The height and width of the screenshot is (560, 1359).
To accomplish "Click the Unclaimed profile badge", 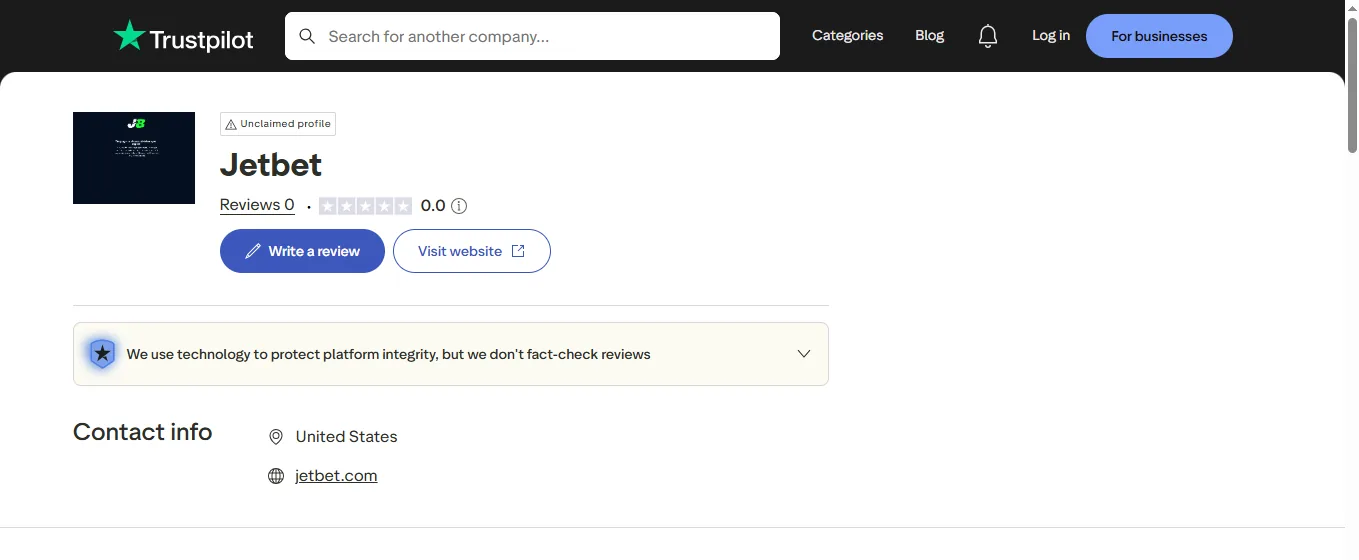I will point(278,124).
